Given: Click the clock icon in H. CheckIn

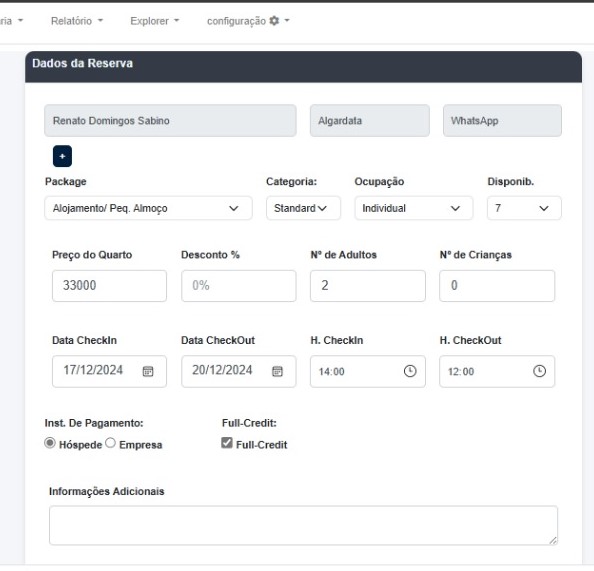Looking at the screenshot, I should [410, 371].
